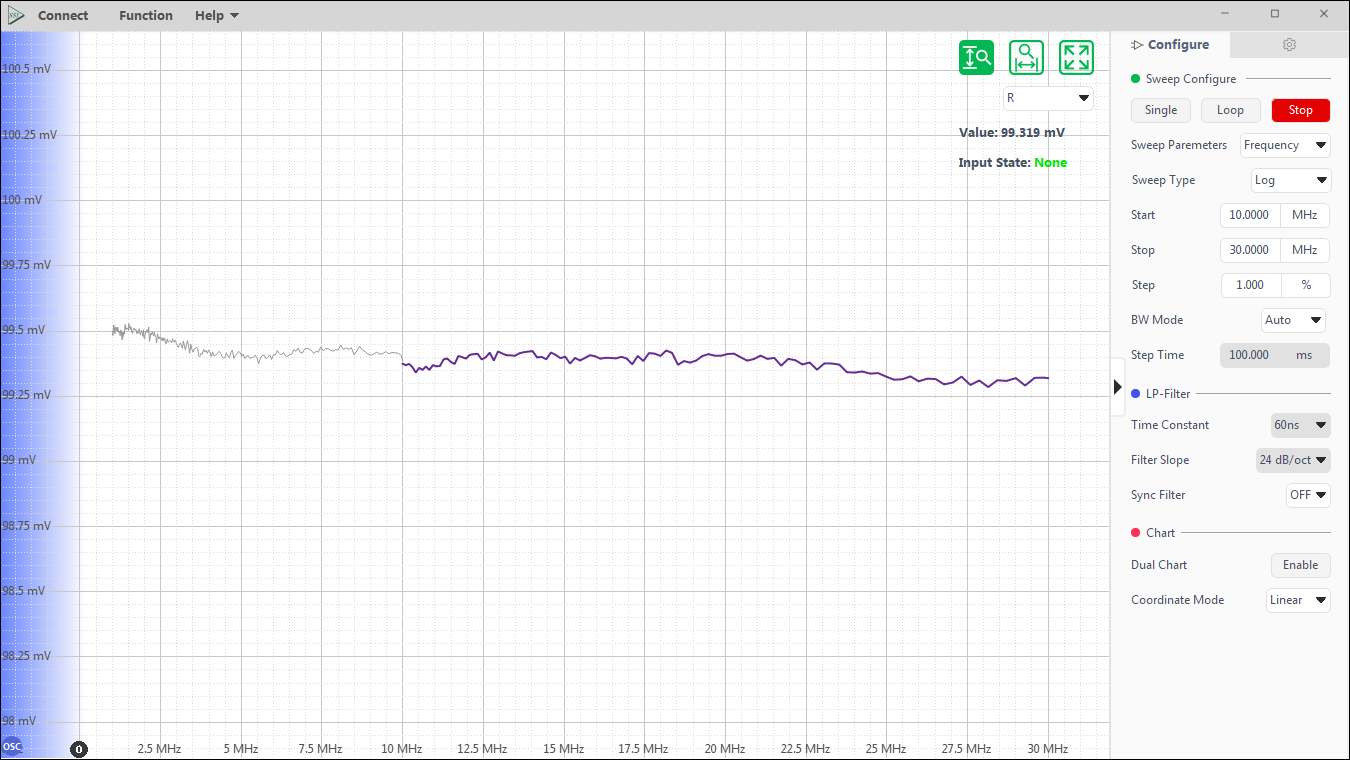Open the Help menu dropdown
The image size is (1350, 760).
pyautogui.click(x=216, y=15)
